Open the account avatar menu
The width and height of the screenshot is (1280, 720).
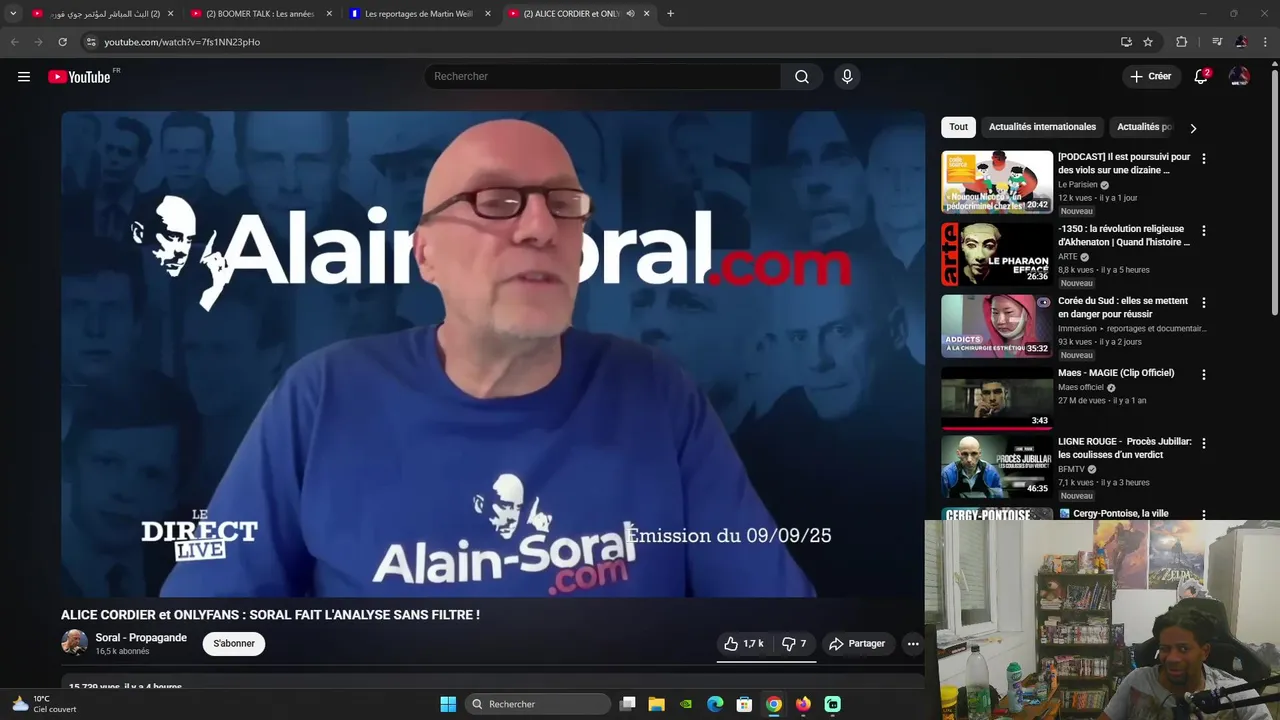pos(1239,76)
